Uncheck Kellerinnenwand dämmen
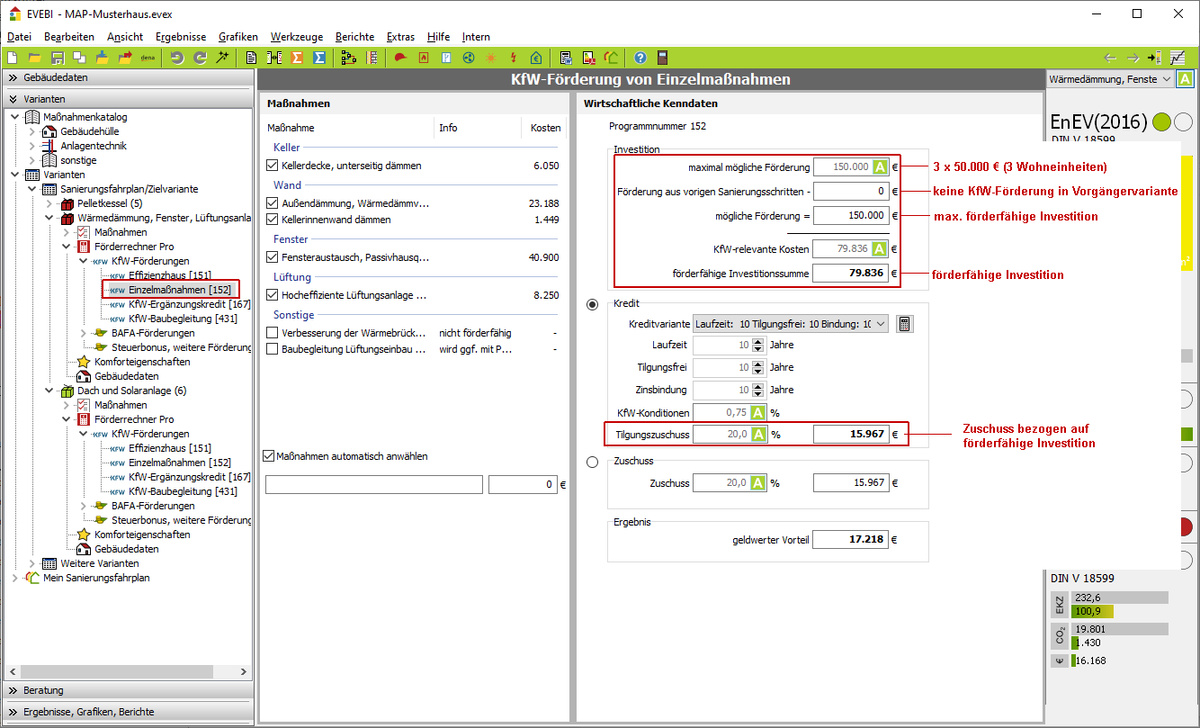This screenshot has width=1200, height=728. pos(273,219)
